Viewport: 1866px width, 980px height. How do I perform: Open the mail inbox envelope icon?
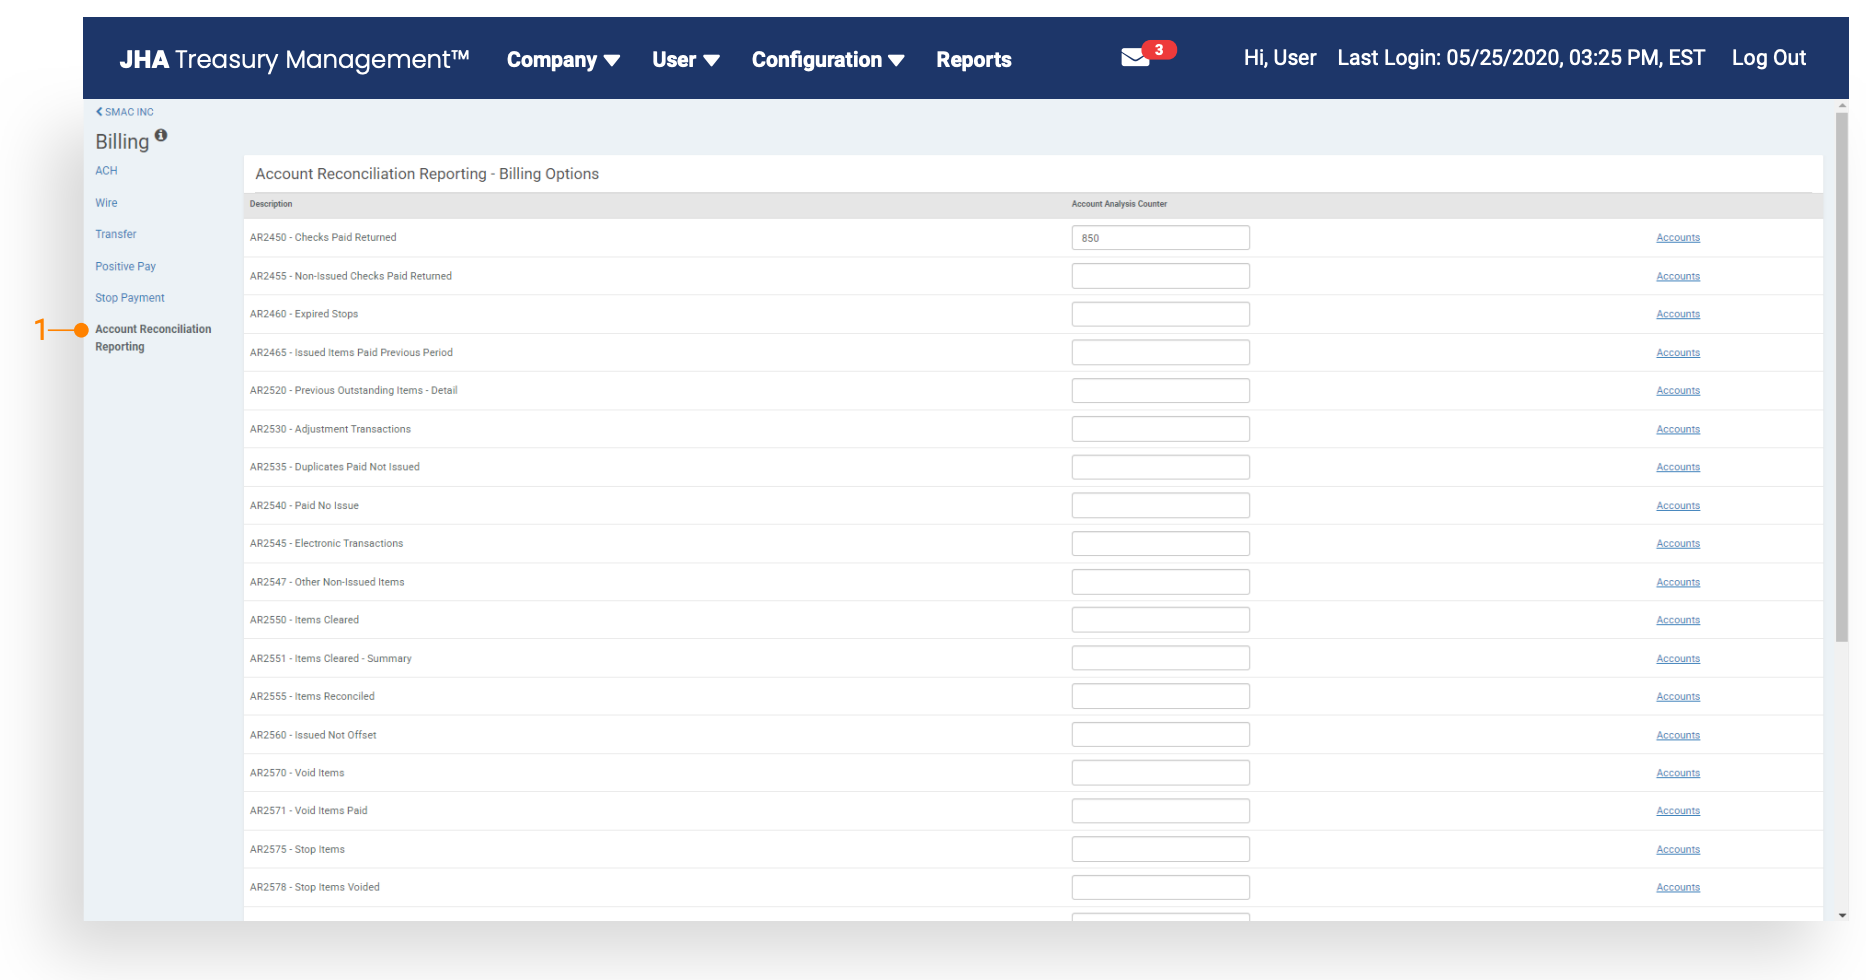point(1135,58)
